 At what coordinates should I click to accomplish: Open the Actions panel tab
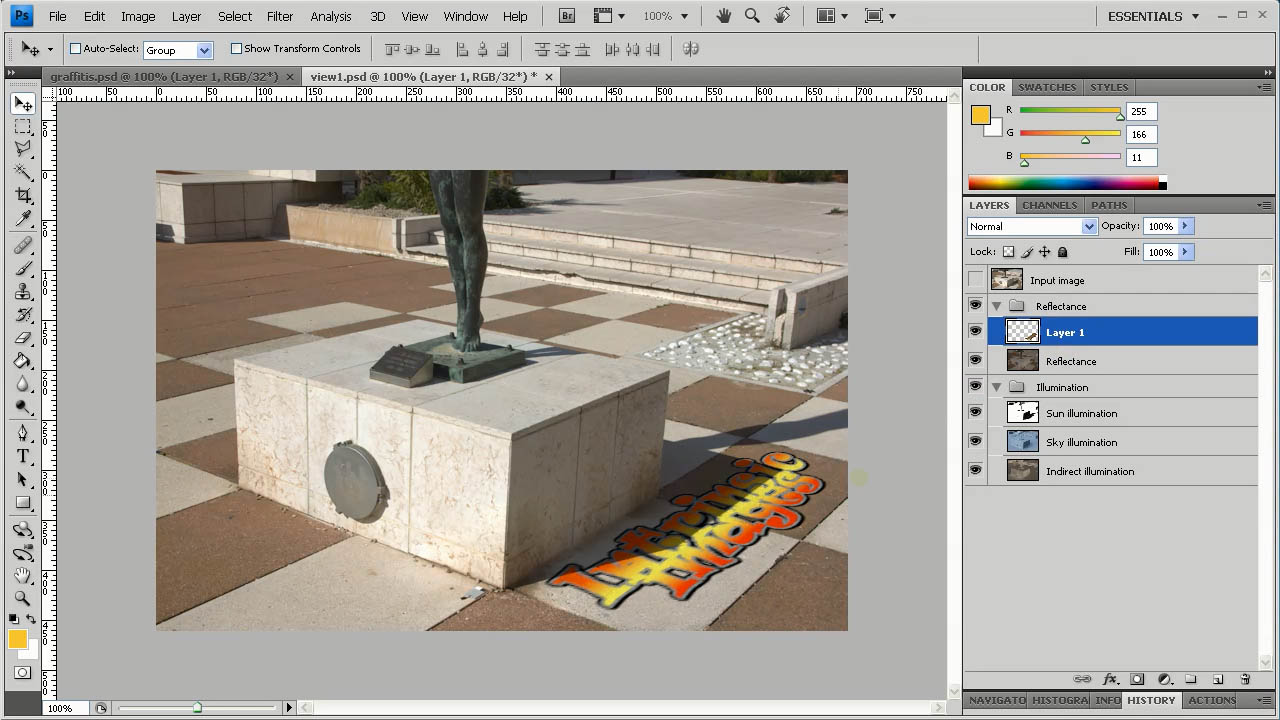click(x=1212, y=700)
